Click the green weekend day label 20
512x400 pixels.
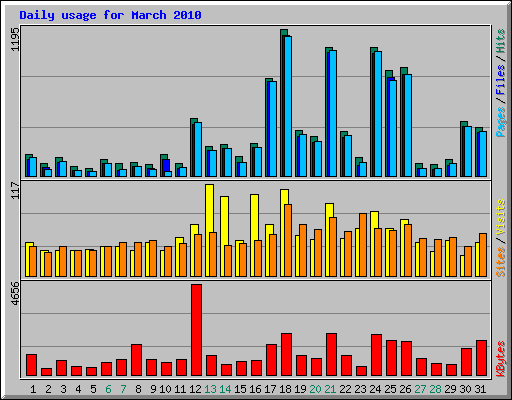(315, 389)
